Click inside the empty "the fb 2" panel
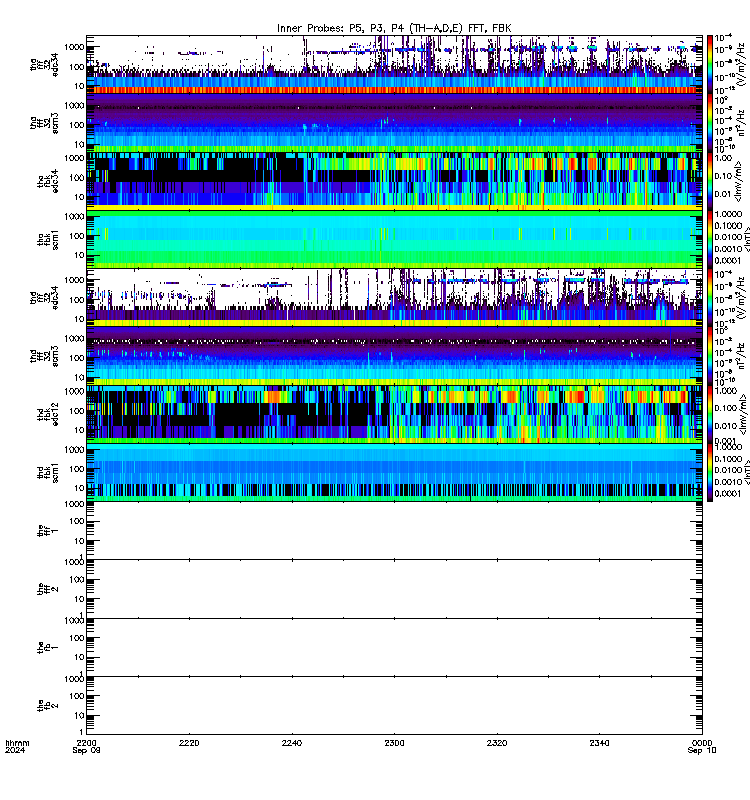Screen dimensions: 750x800 click(394, 705)
